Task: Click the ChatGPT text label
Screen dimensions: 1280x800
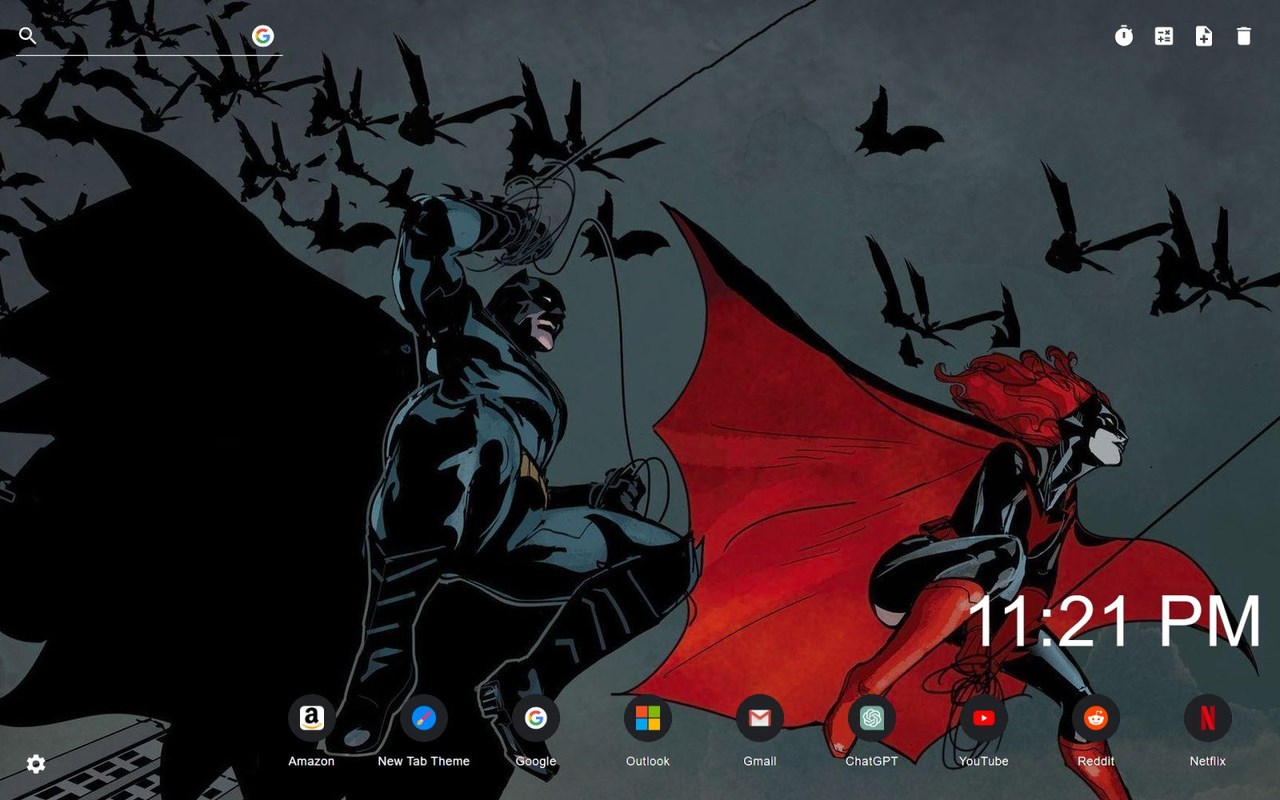Action: (x=872, y=761)
